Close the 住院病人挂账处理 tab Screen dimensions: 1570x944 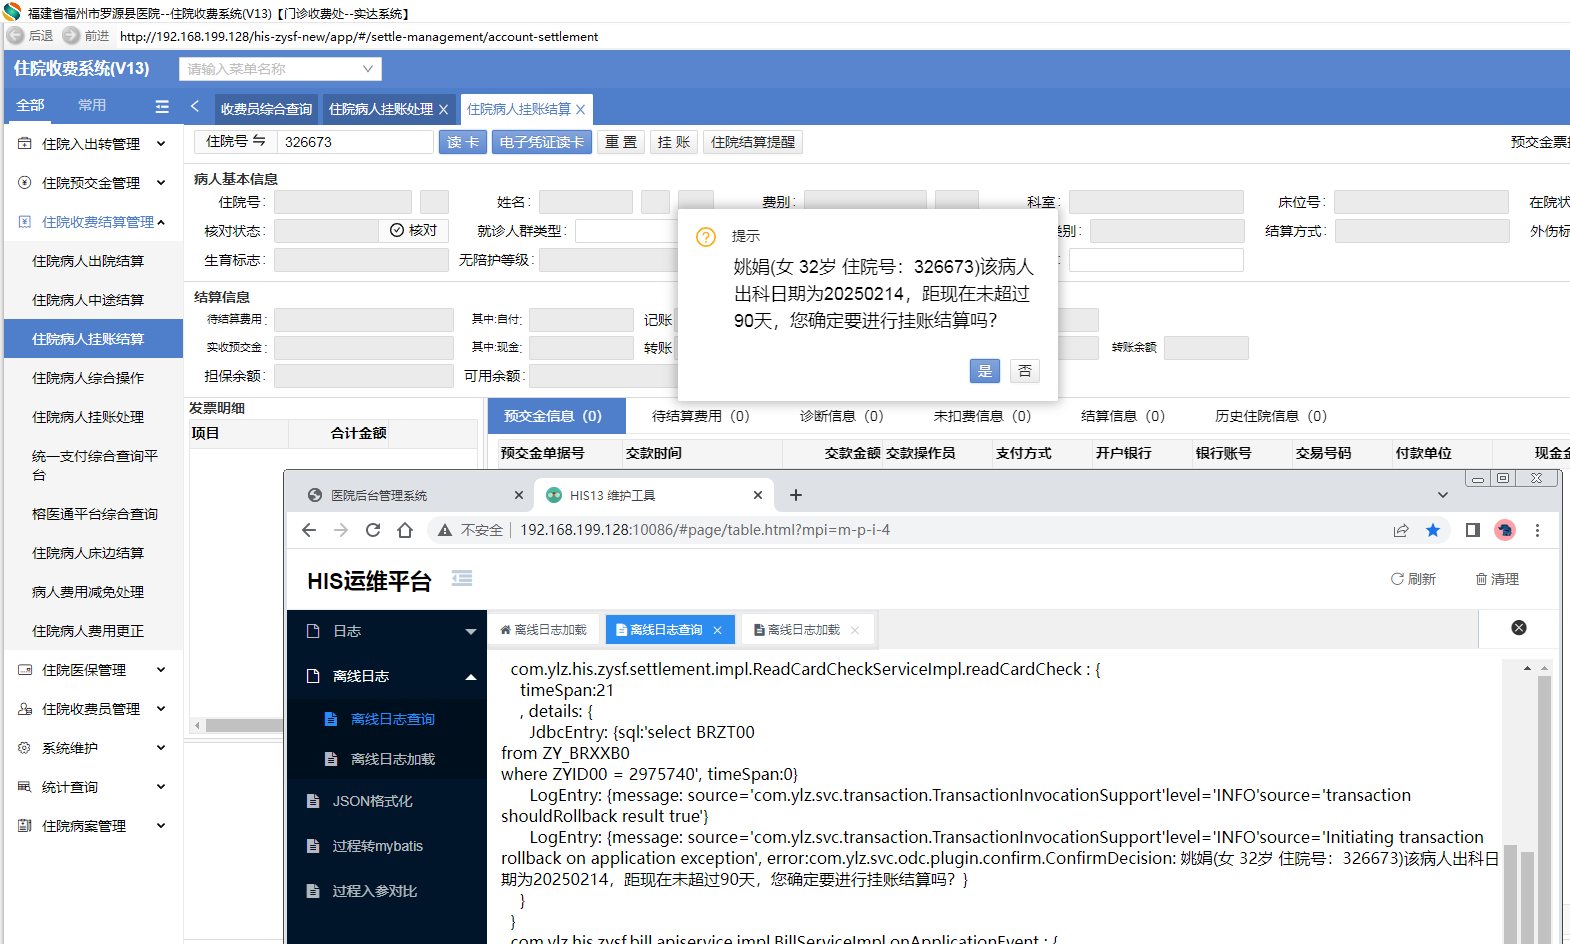coord(444,109)
